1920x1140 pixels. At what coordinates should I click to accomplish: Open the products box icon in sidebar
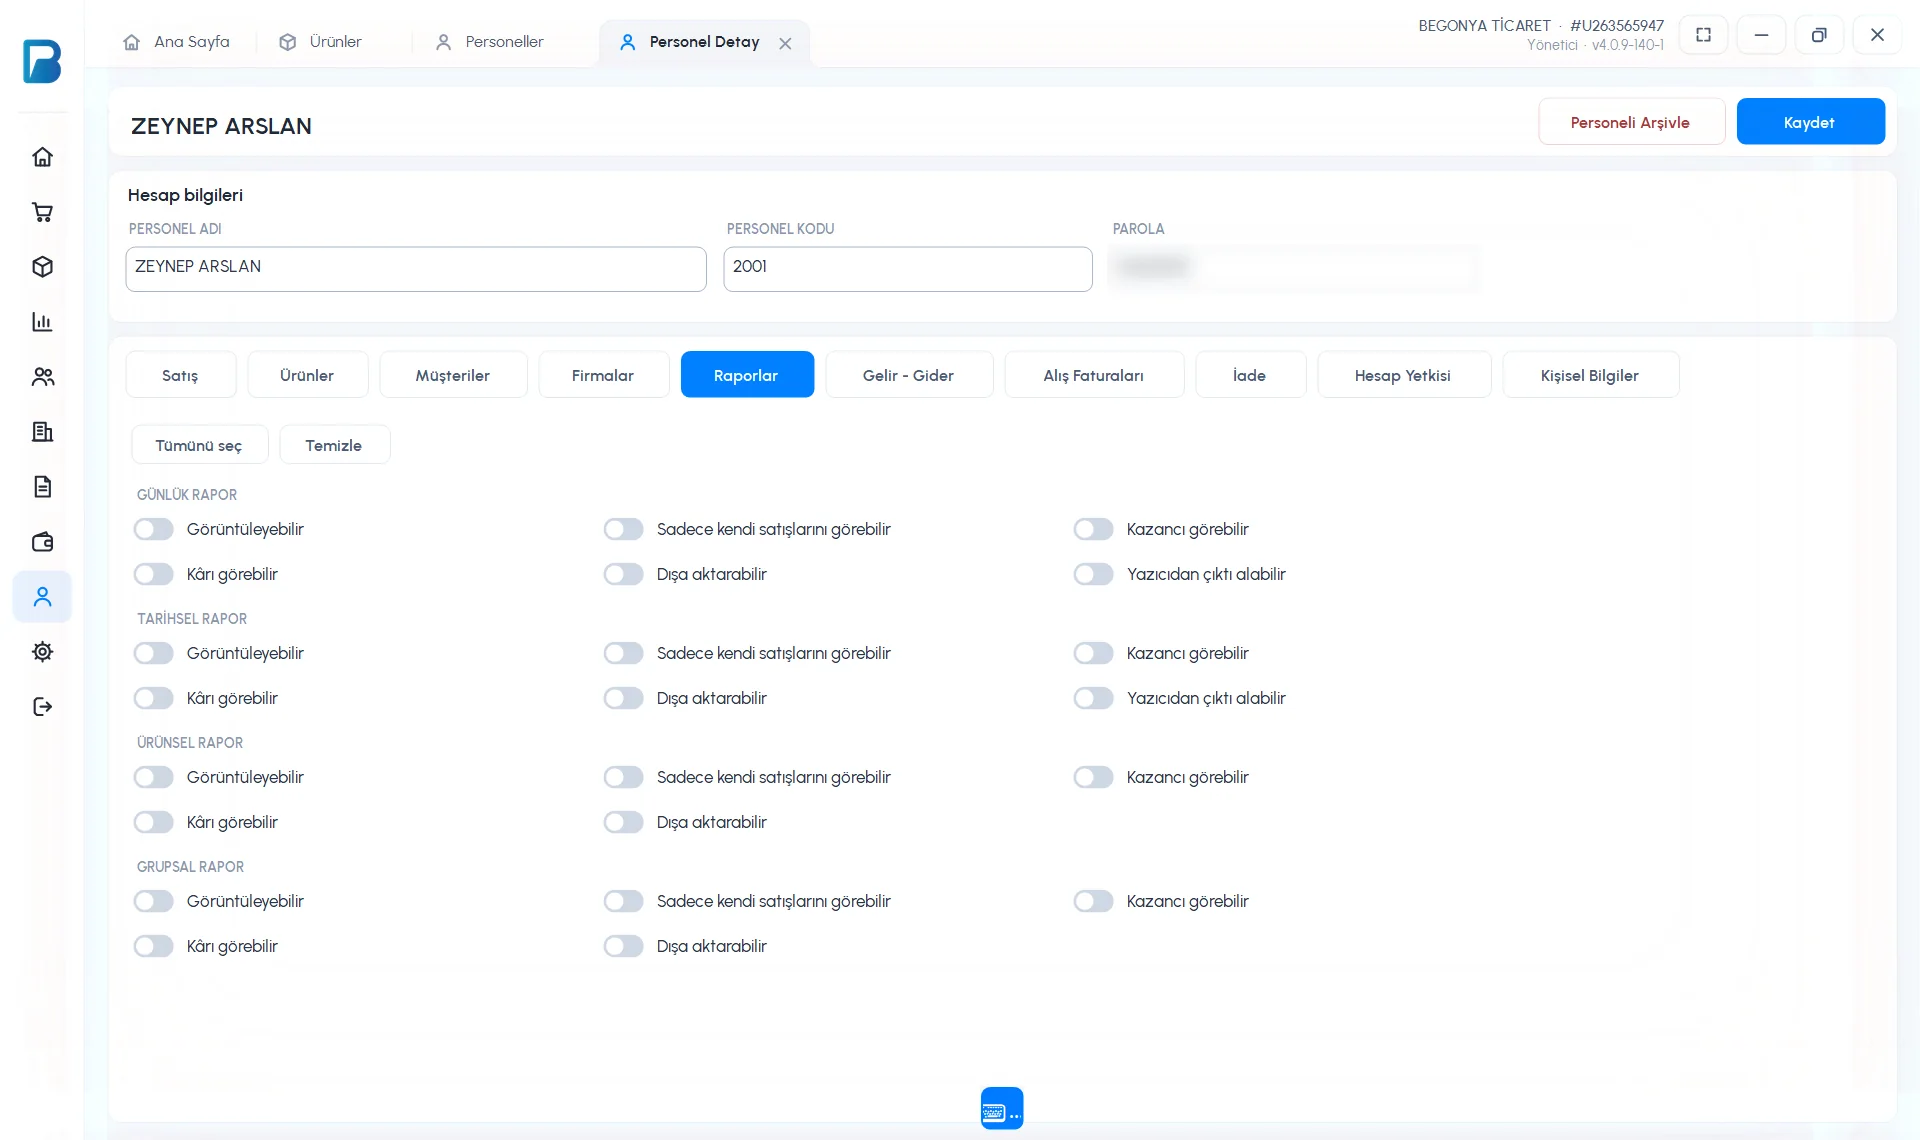(42, 267)
